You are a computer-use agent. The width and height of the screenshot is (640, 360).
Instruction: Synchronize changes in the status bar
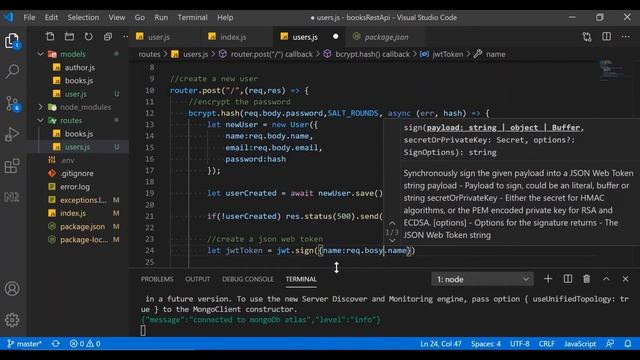[x=56, y=344]
